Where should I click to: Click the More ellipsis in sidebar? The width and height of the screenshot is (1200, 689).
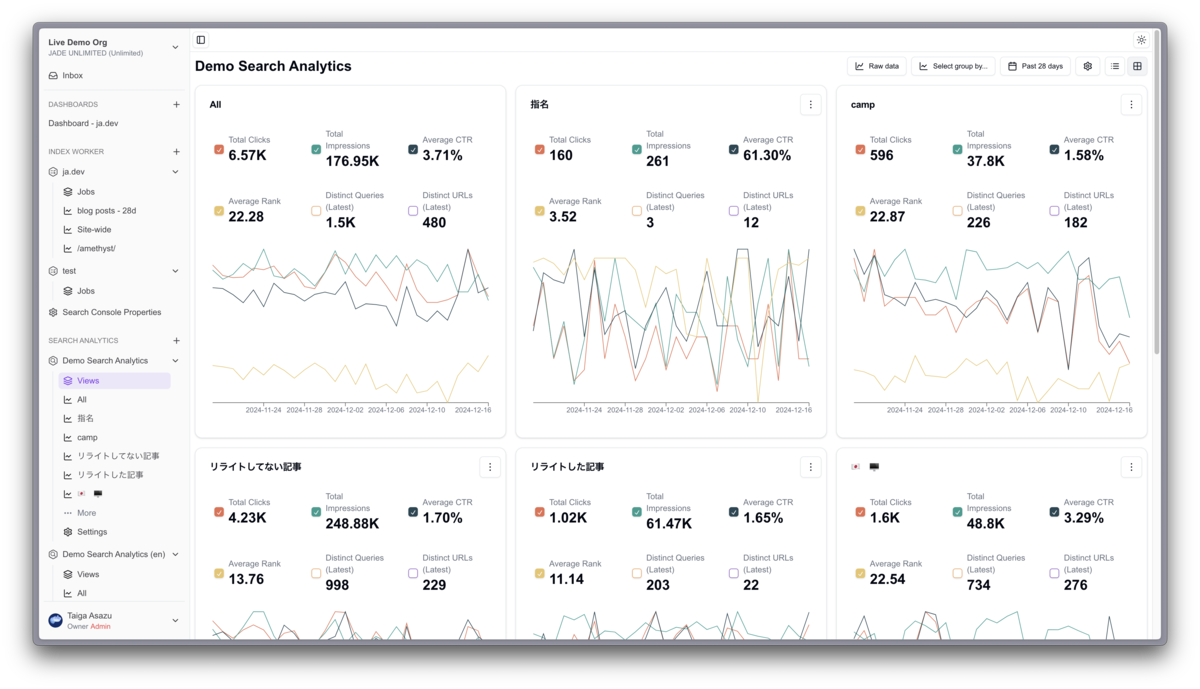[x=68, y=513]
